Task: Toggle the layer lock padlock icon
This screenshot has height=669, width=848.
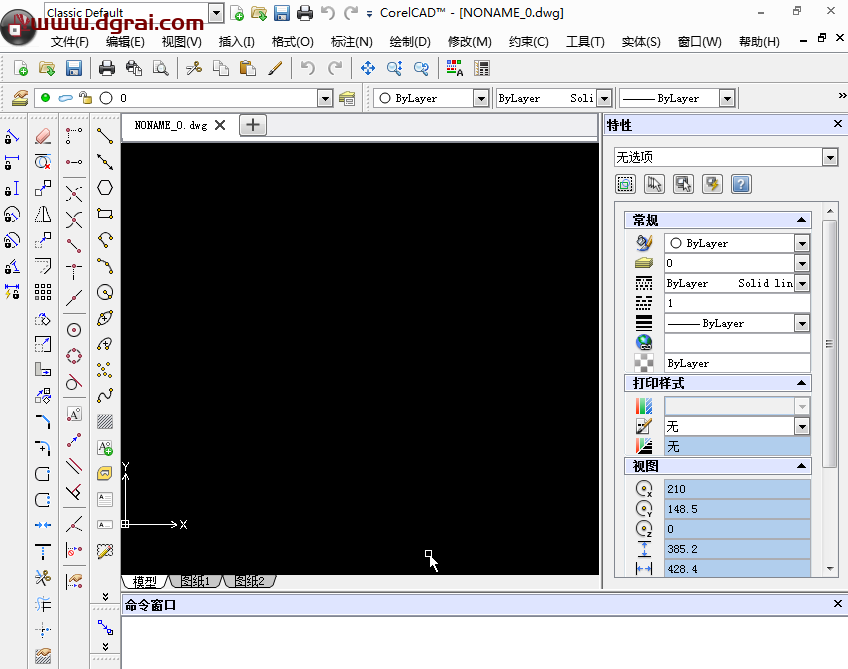Action: (x=85, y=98)
